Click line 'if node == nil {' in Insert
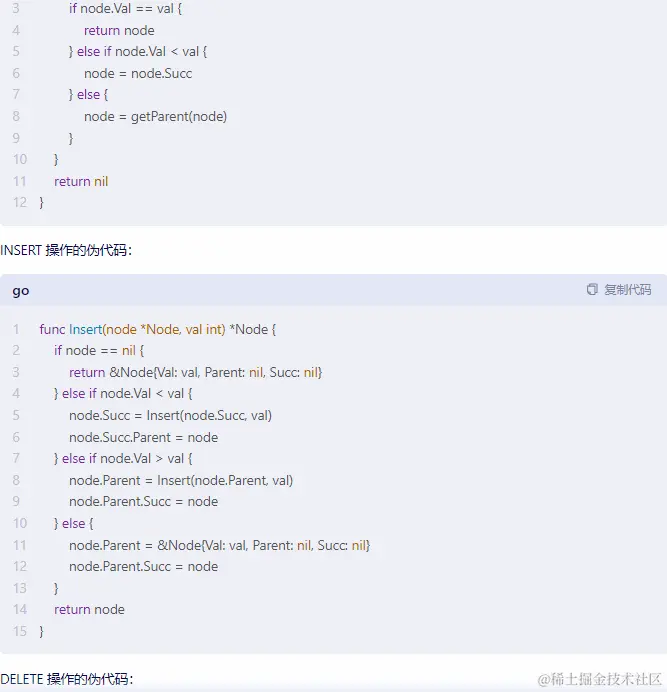Screen dimensions: 667x692 tap(99, 351)
